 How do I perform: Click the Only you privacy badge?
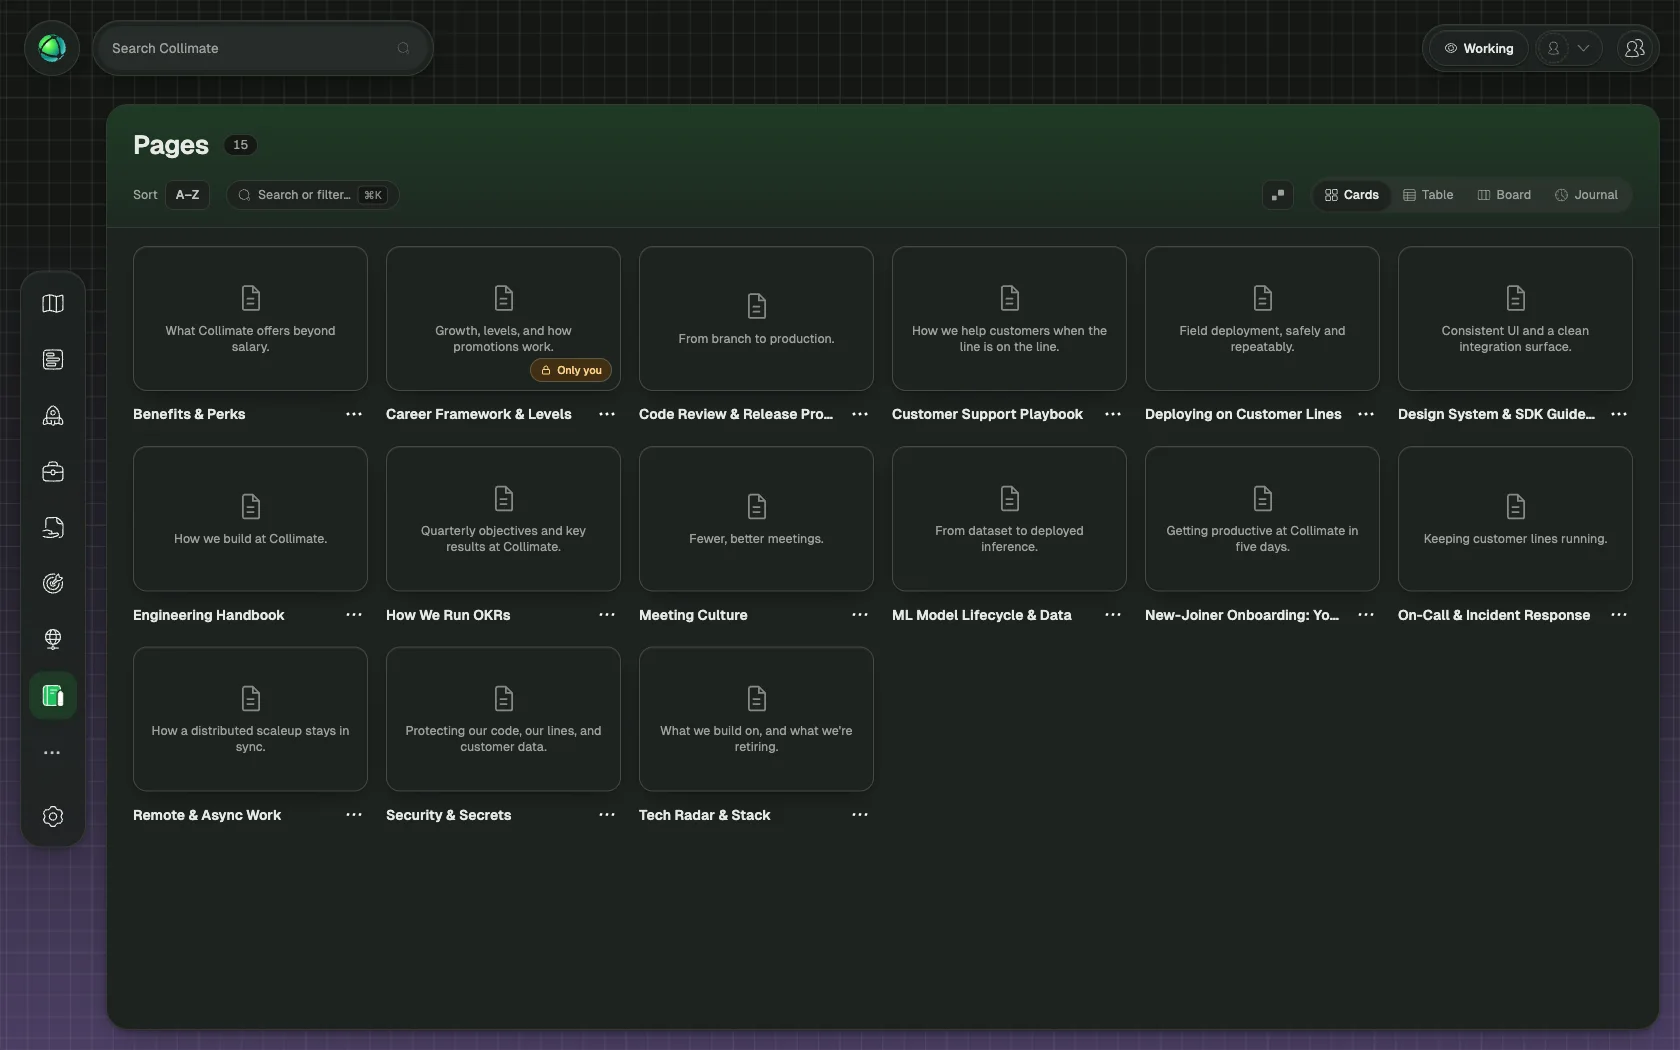[x=571, y=370]
